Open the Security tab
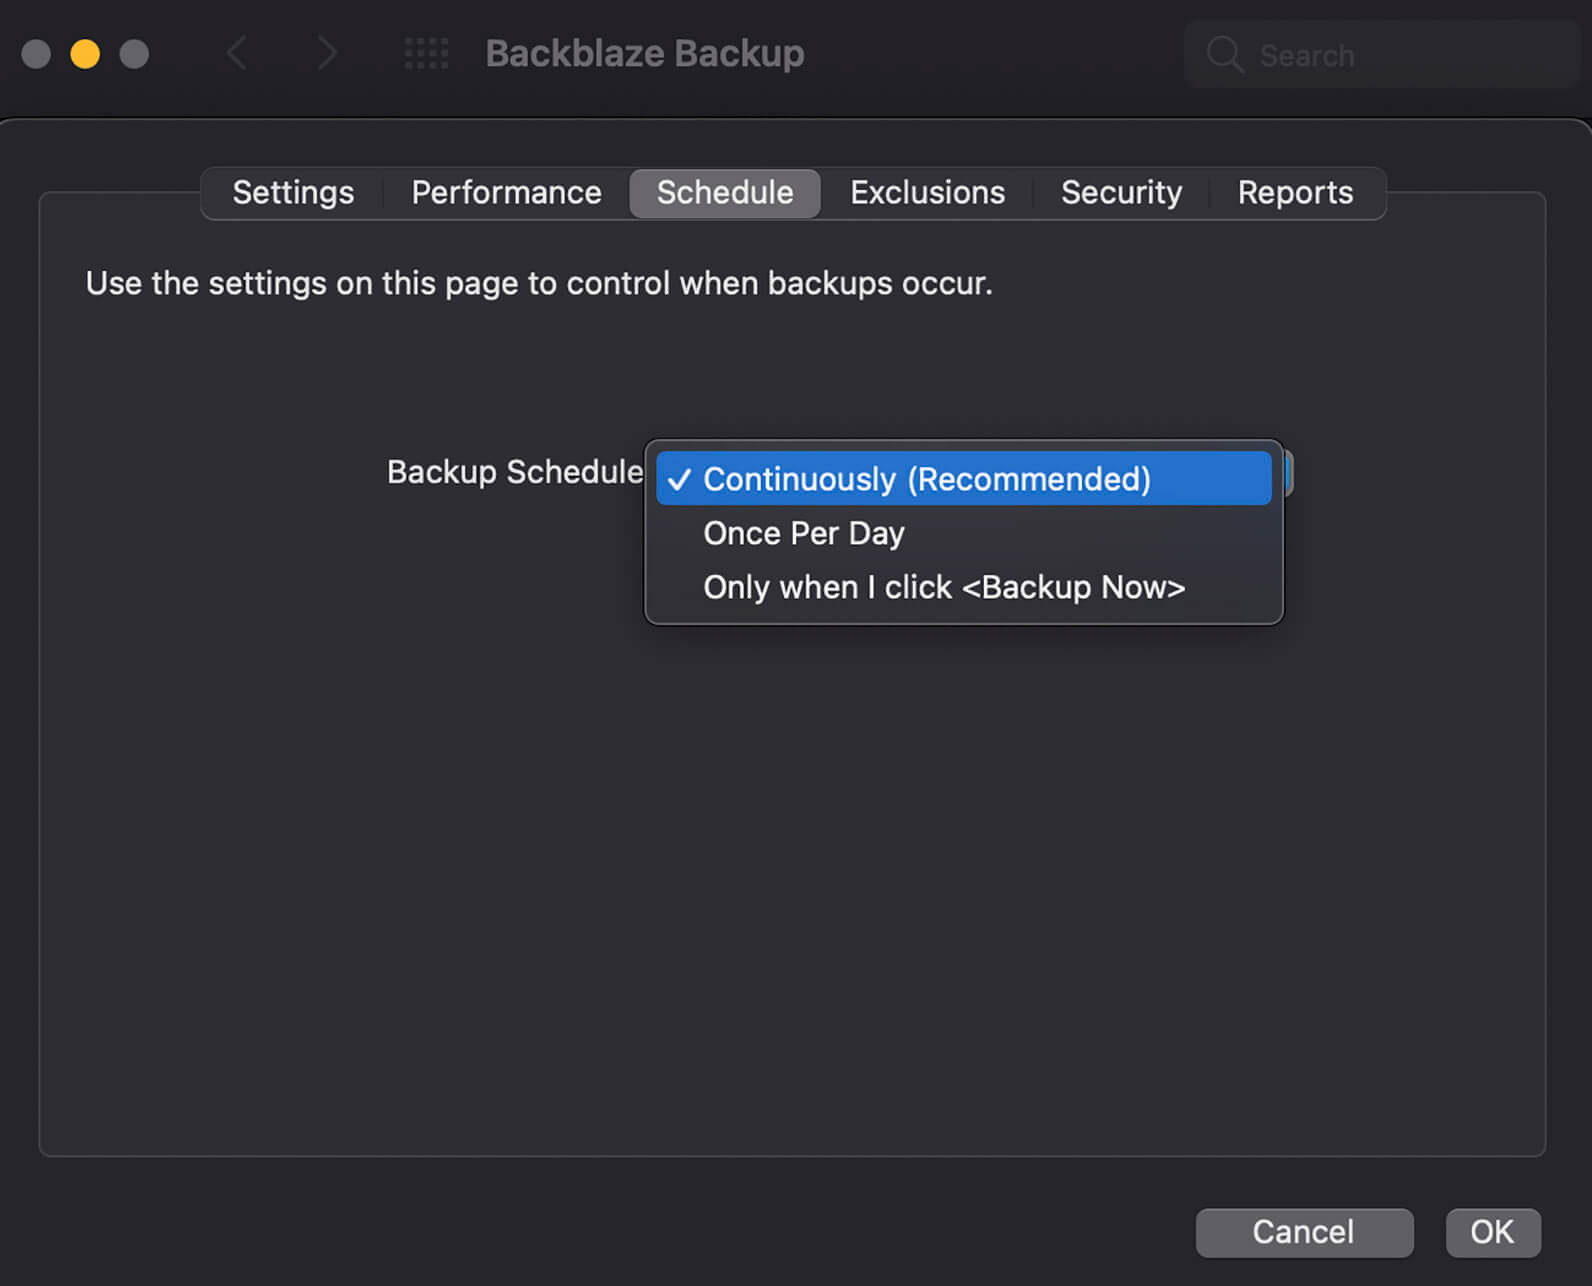The image size is (1592, 1286). pos(1121,192)
